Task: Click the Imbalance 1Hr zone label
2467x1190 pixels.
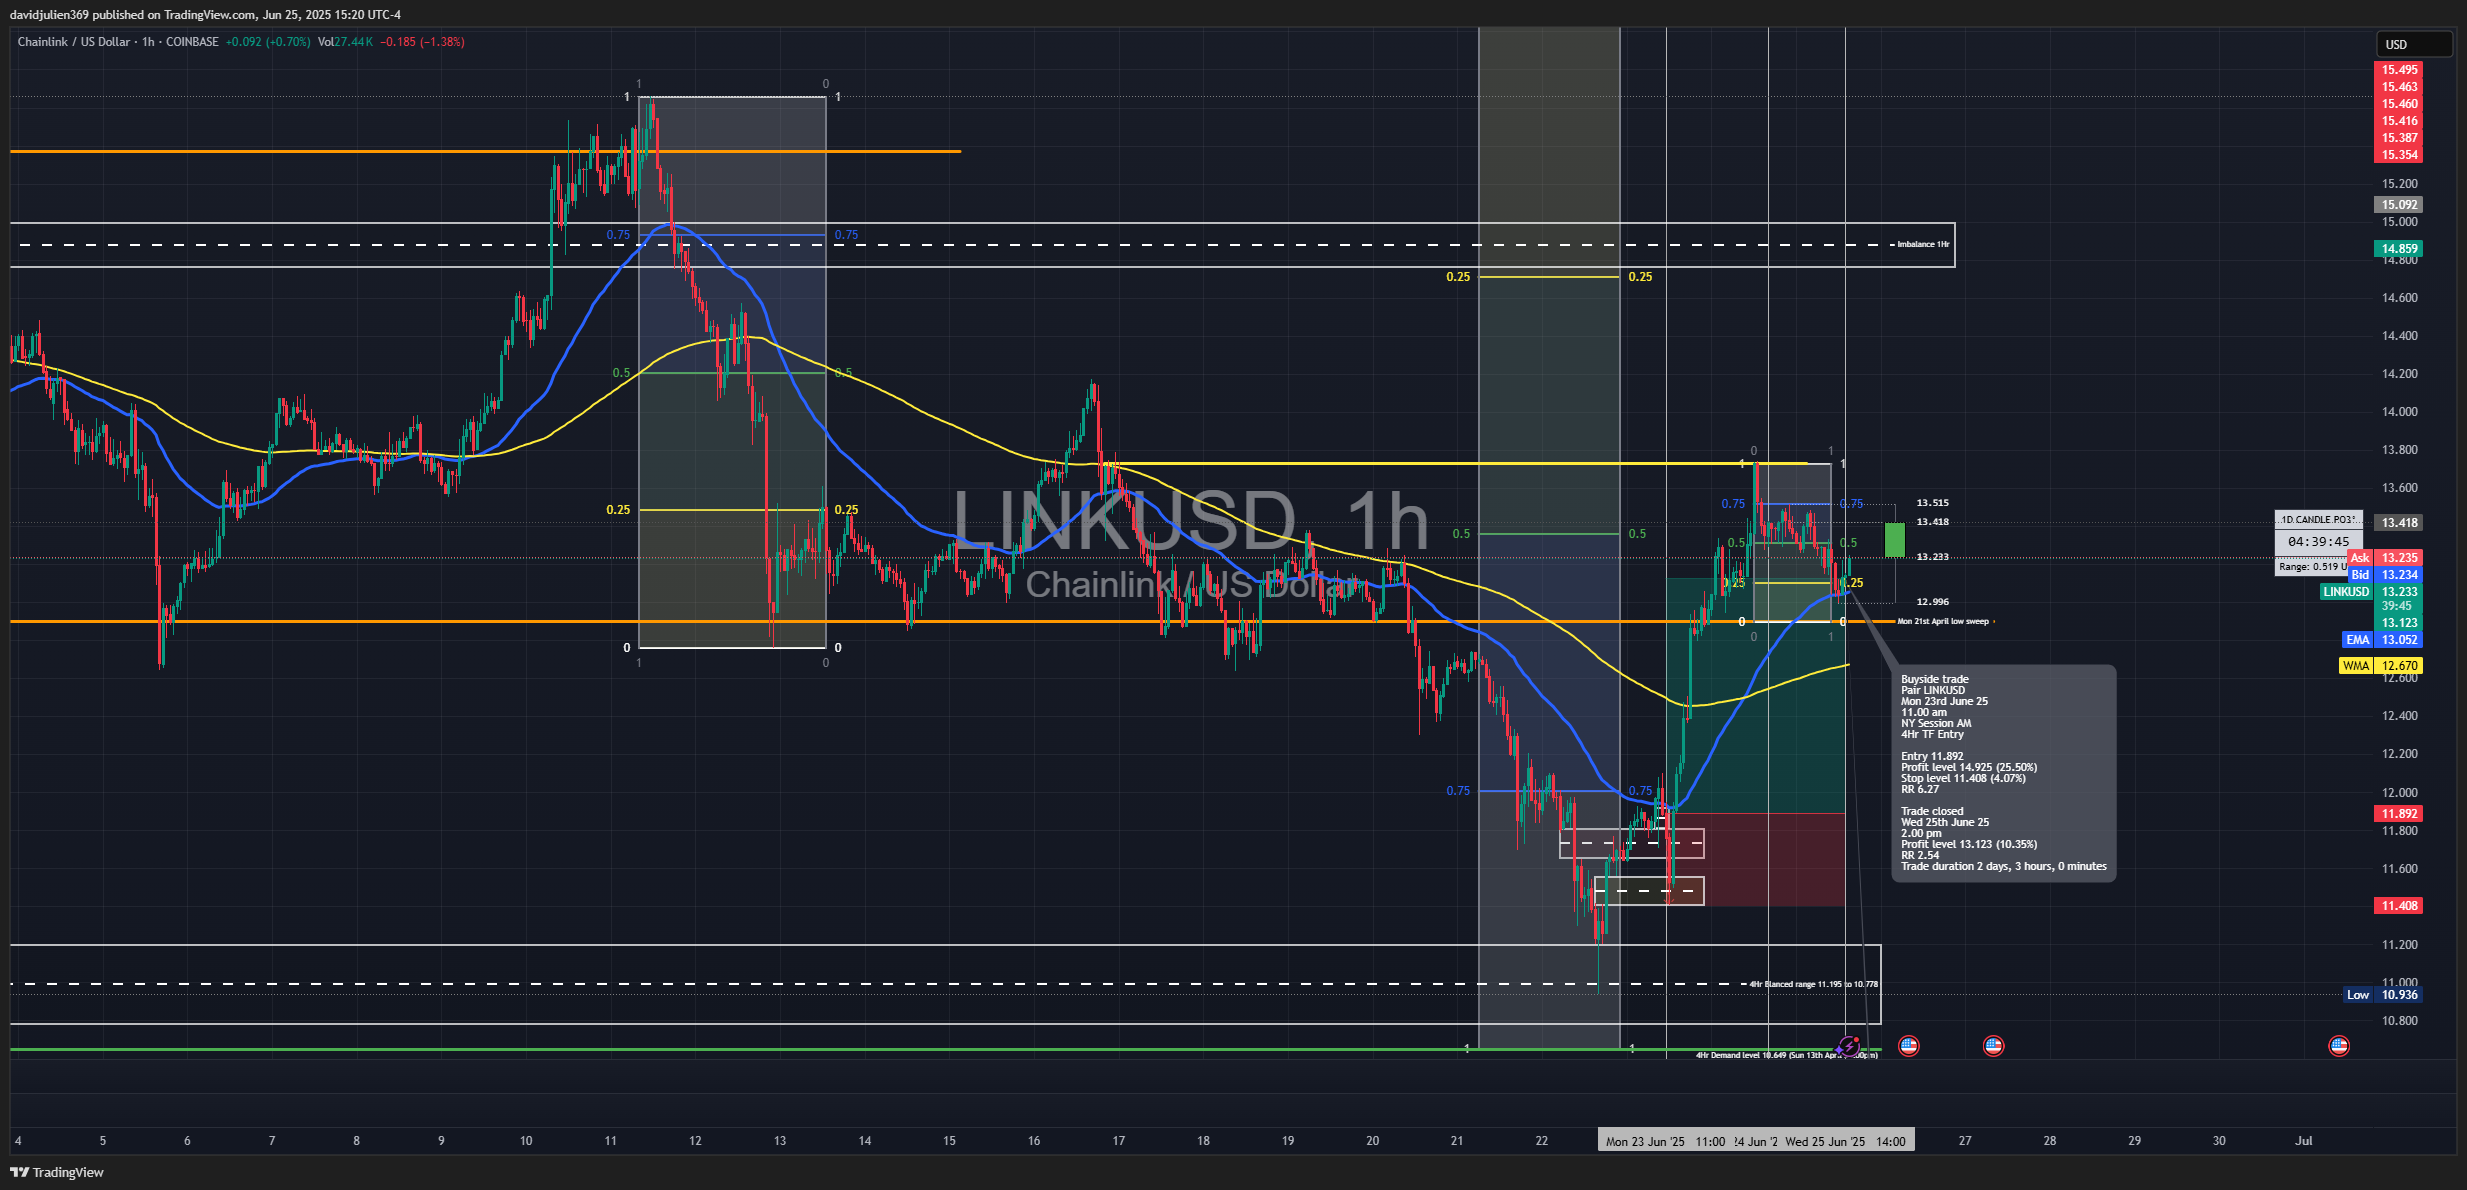Action: [1923, 244]
